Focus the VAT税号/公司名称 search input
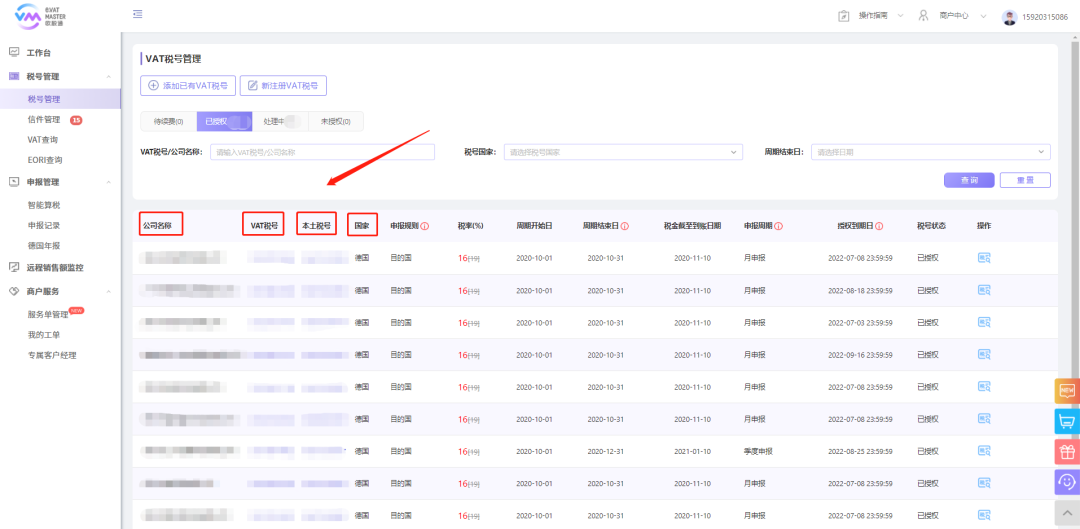The image size is (1080, 529). pyautogui.click(x=322, y=152)
